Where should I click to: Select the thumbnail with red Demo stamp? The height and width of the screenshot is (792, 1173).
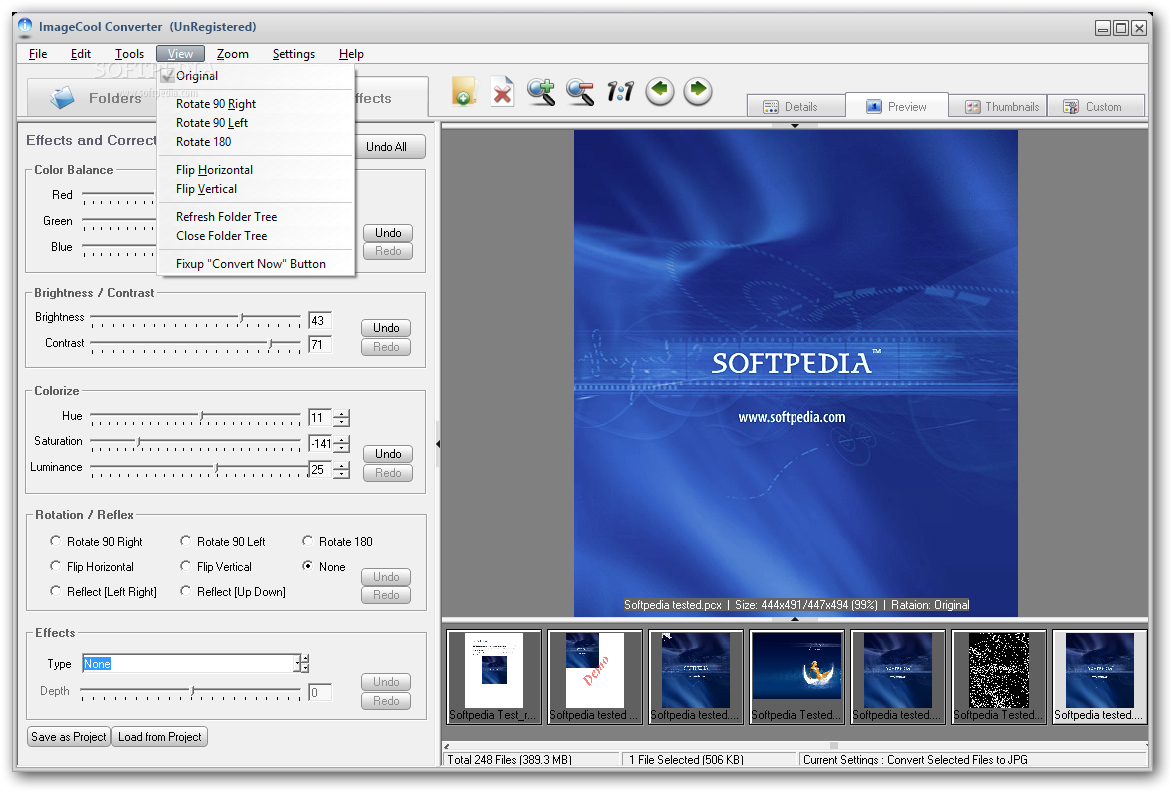tap(595, 677)
